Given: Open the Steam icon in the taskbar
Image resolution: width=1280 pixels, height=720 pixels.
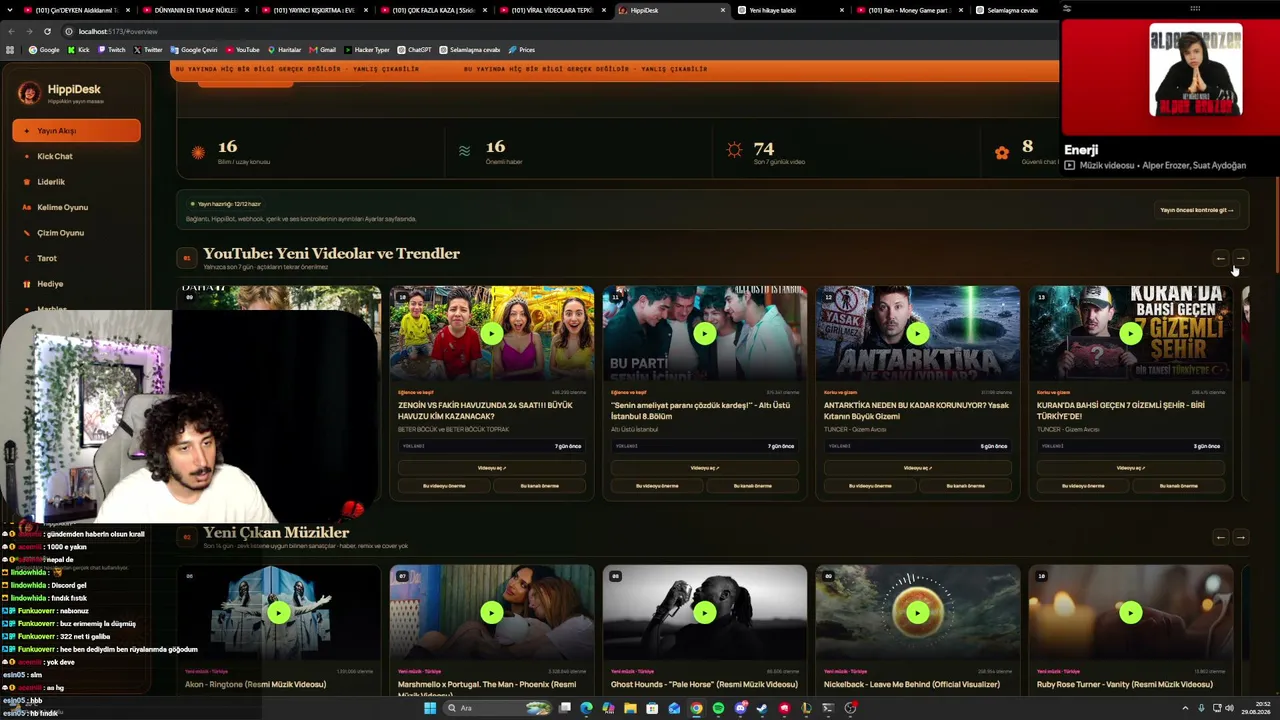Looking at the screenshot, I should [x=762, y=708].
